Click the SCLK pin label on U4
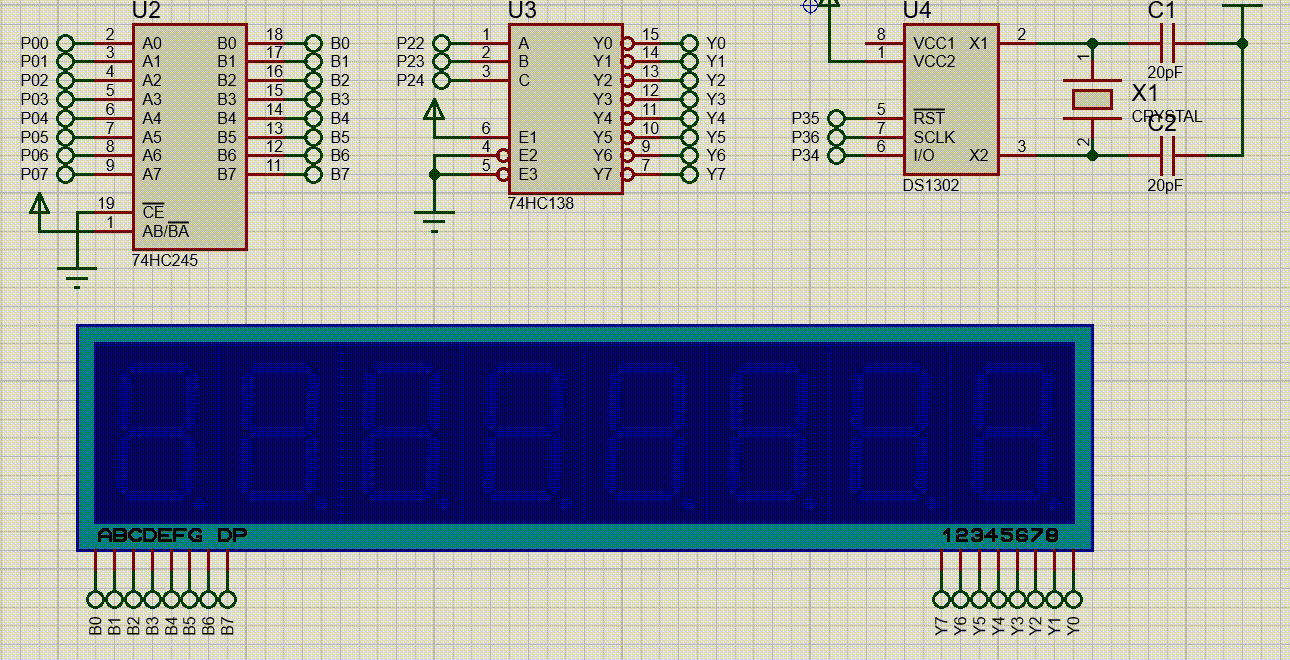Image resolution: width=1290 pixels, height=660 pixels. [934, 137]
